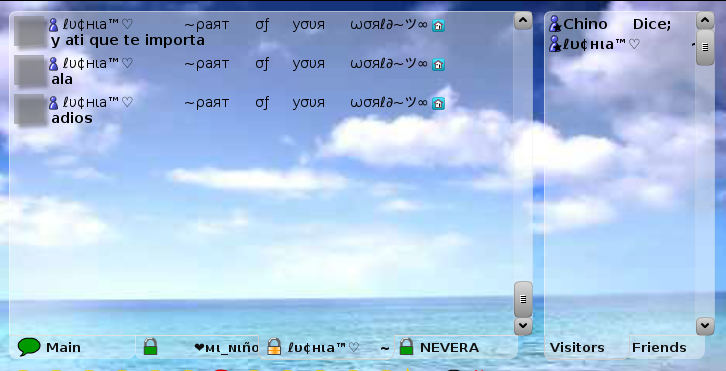Click user icon beside 'y ati que te importa'

coord(54,25)
